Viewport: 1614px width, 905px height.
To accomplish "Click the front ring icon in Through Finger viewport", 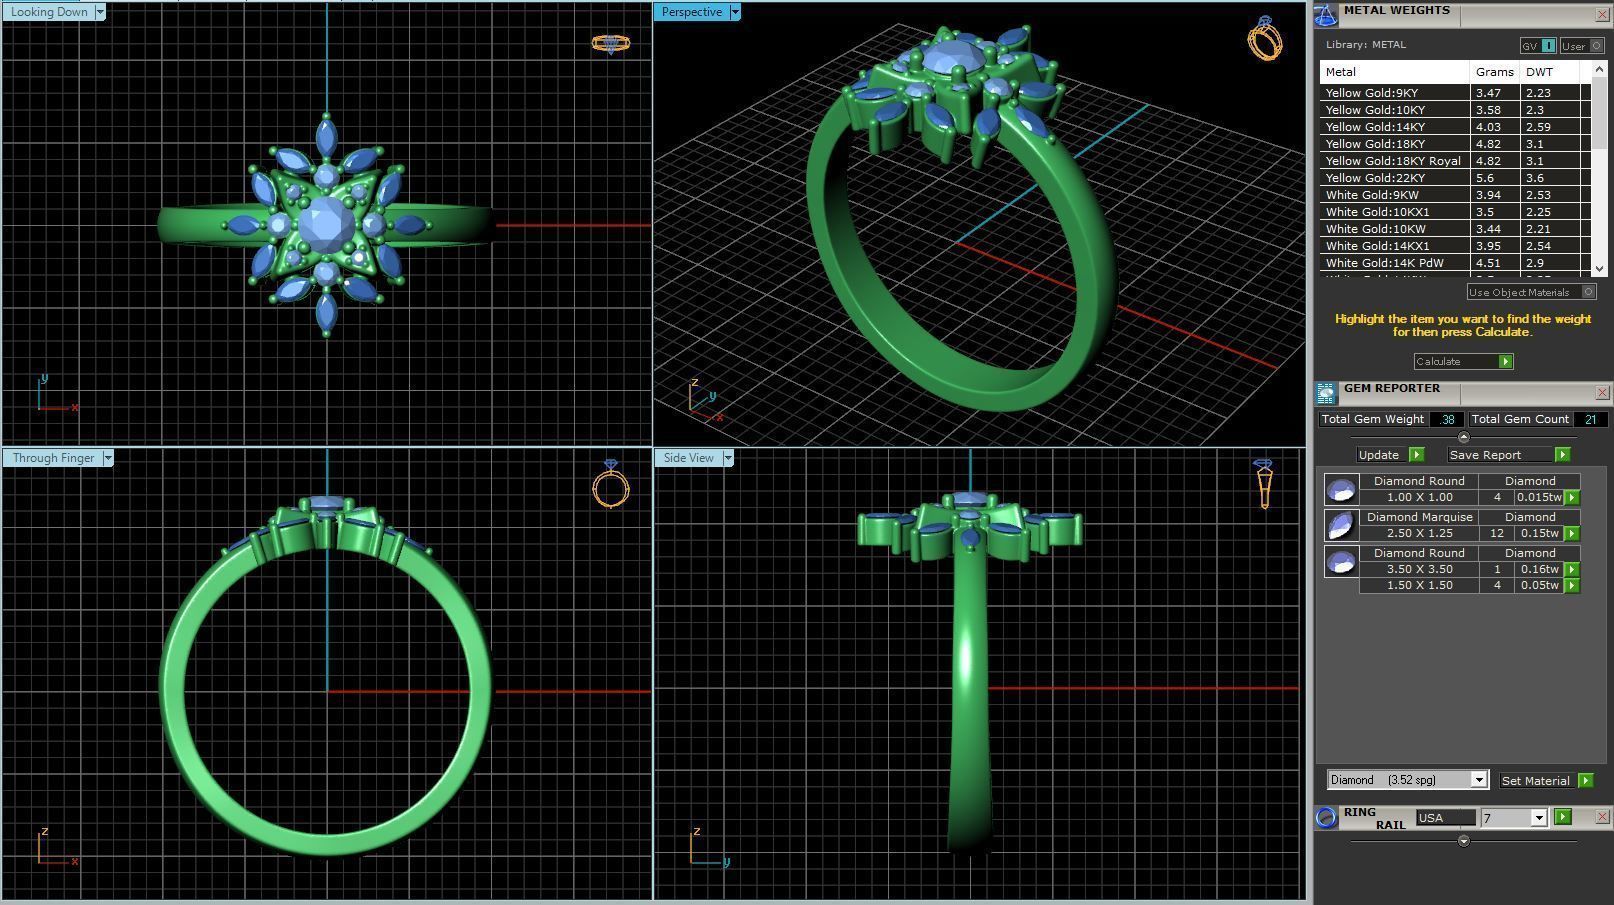I will pos(610,484).
